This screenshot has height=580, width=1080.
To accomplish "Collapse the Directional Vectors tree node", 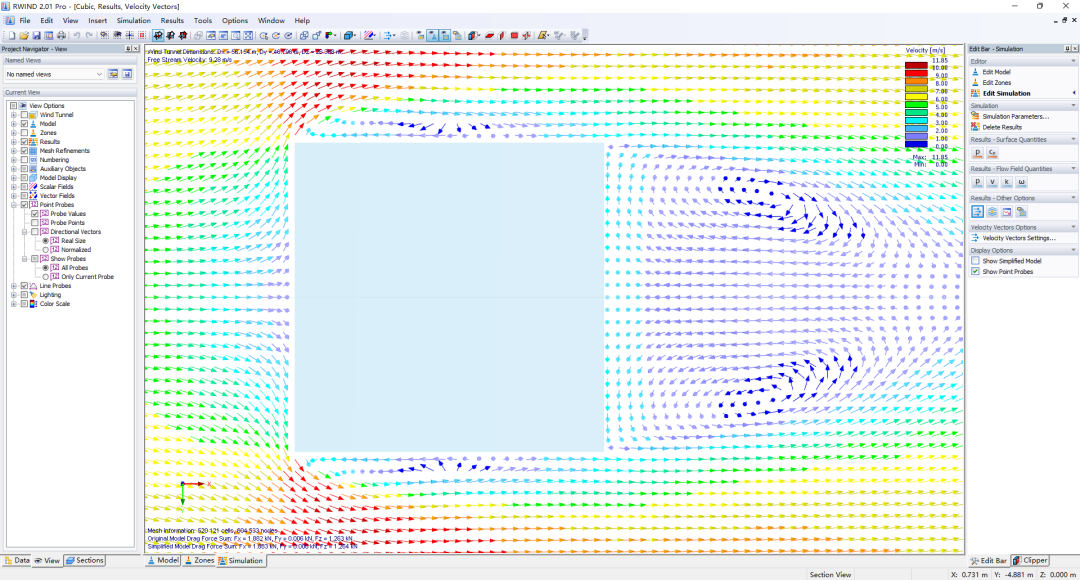I will click(25, 232).
